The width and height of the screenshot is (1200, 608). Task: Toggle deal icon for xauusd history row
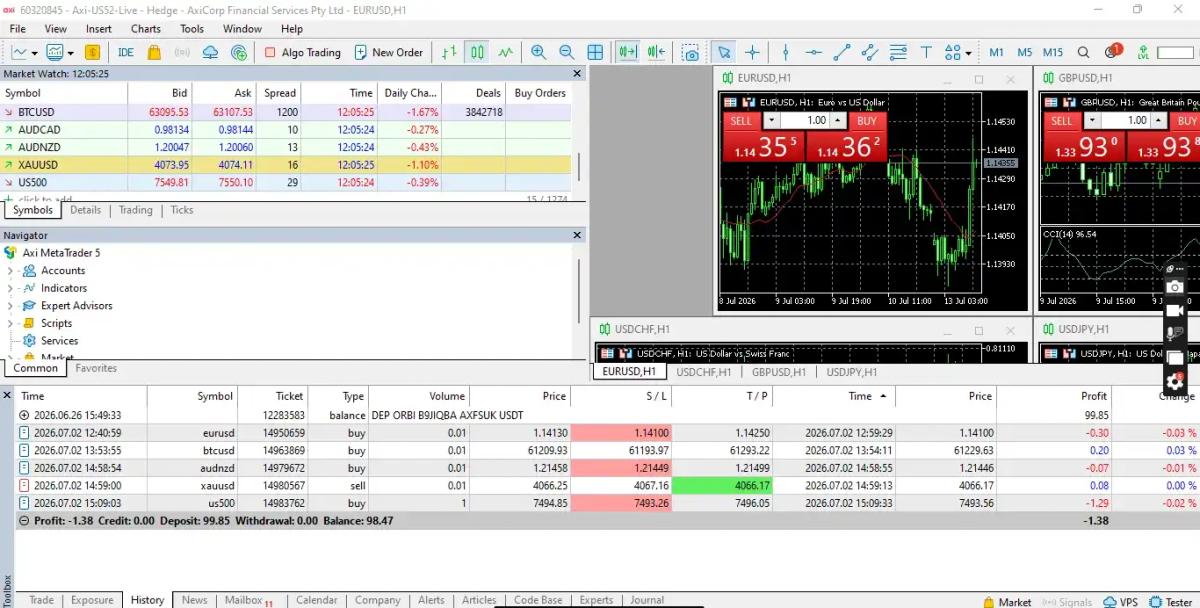point(25,486)
